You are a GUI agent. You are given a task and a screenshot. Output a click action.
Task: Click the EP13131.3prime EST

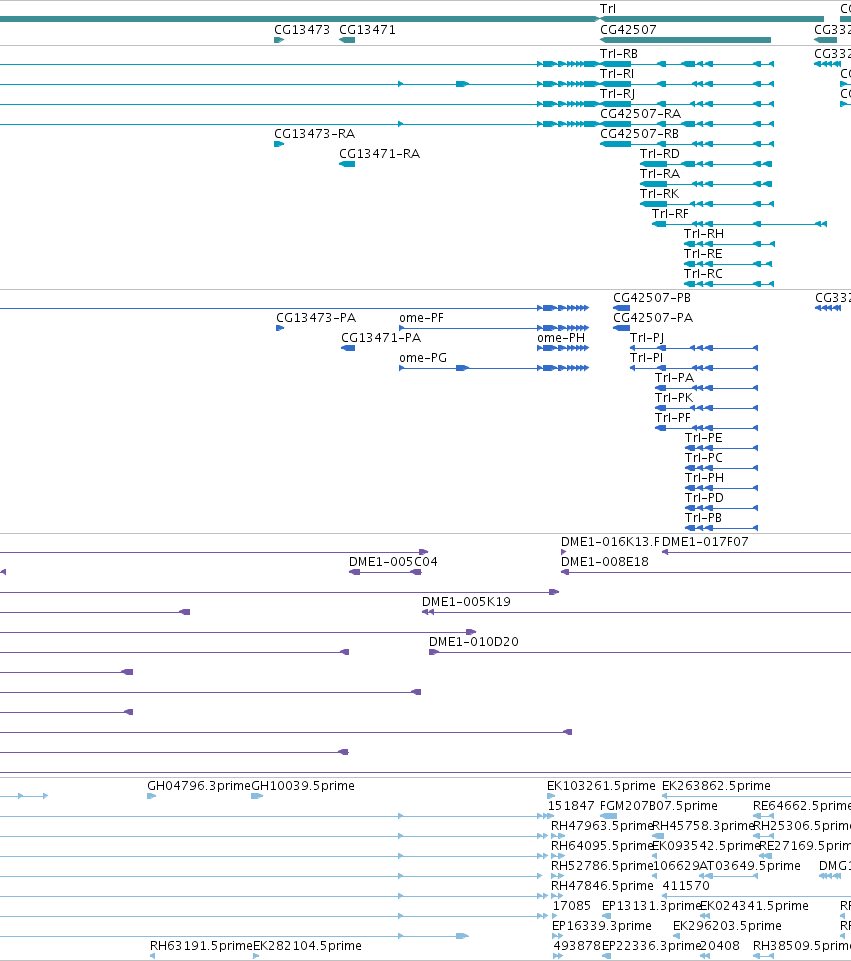point(606,916)
